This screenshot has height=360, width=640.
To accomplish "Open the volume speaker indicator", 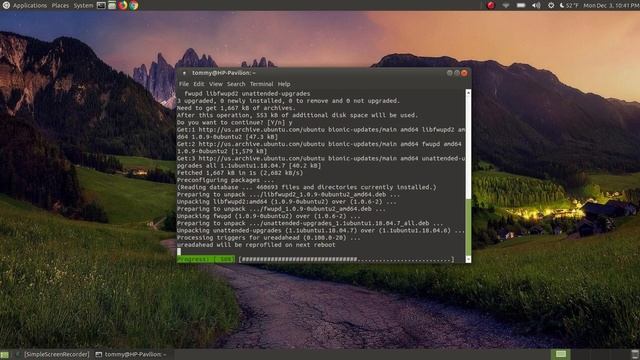I will [x=536, y=5].
